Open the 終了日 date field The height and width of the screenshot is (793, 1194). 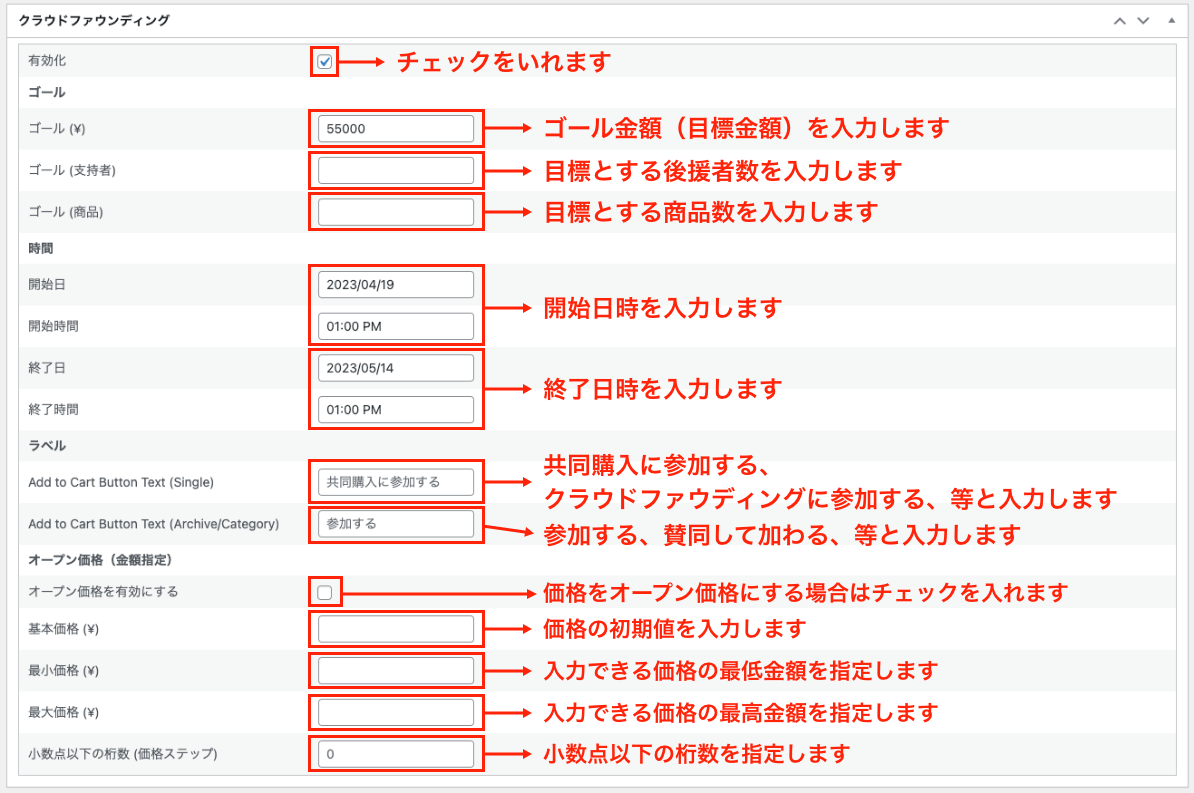coord(395,368)
